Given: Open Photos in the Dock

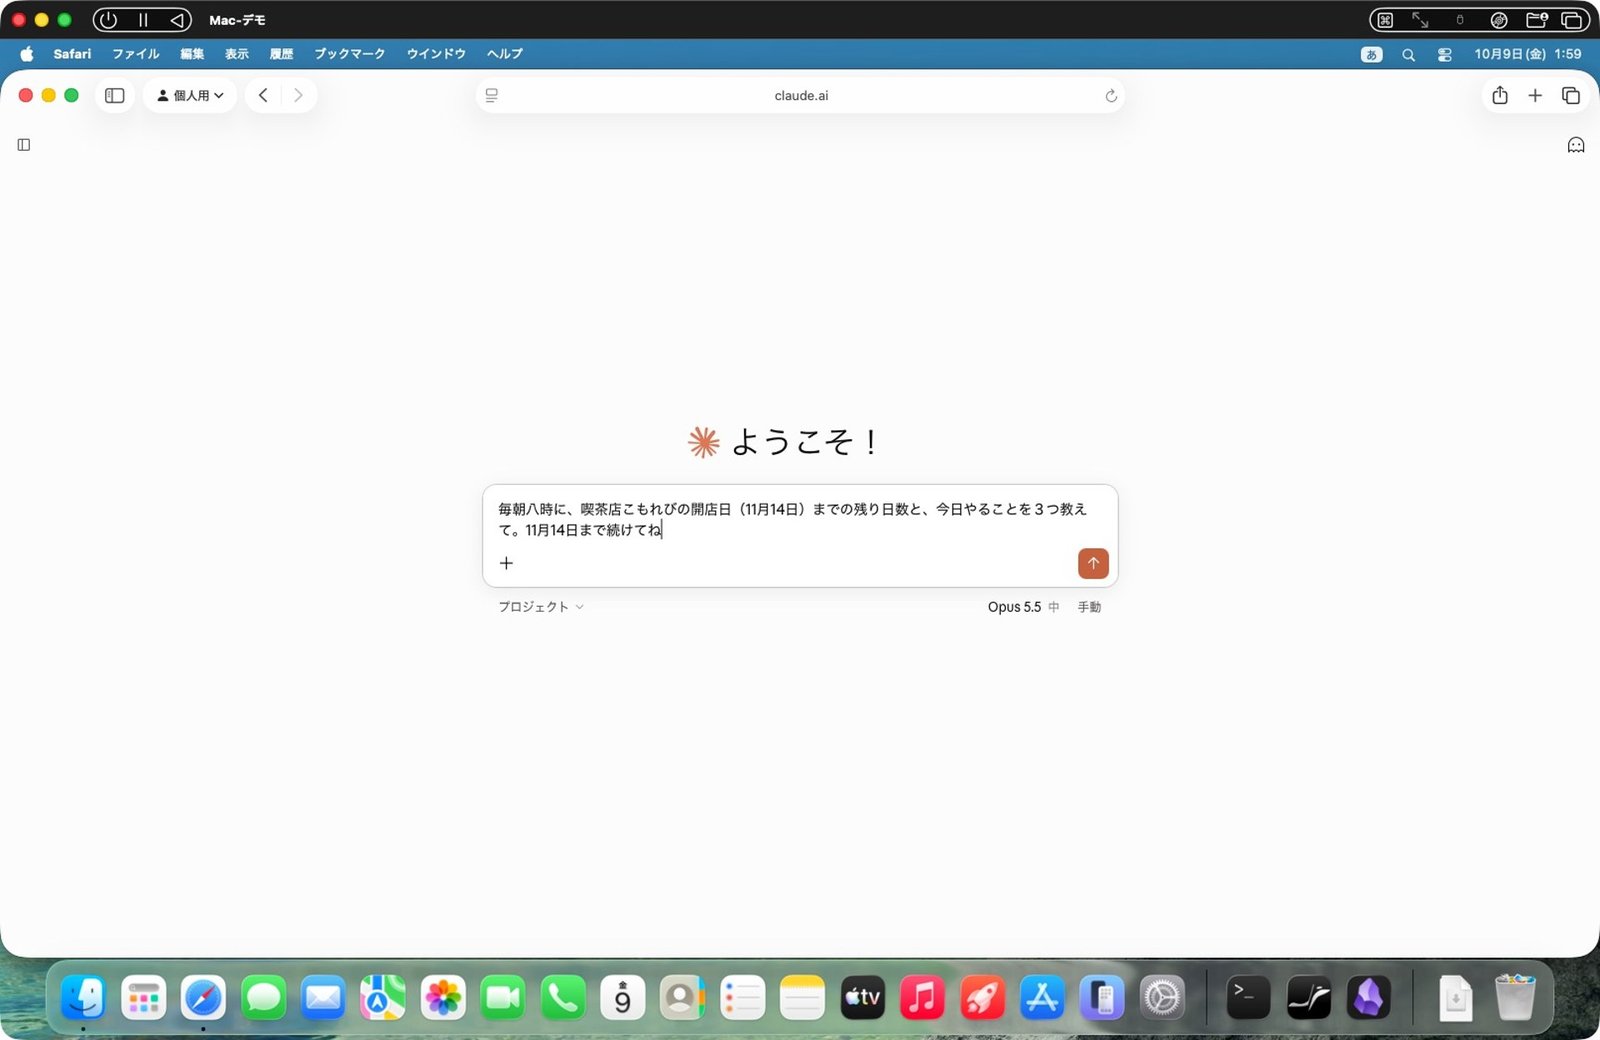Looking at the screenshot, I should coord(443,997).
